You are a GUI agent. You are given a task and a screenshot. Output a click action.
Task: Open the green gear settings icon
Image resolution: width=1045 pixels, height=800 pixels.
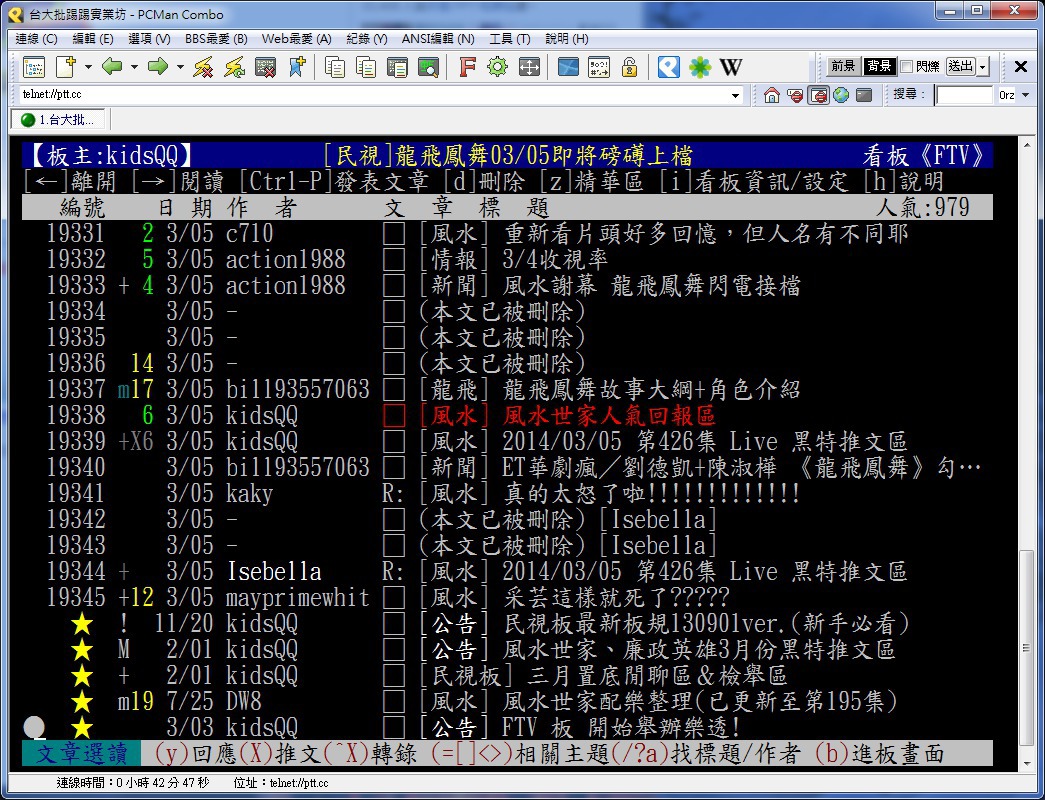pyautogui.click(x=498, y=67)
